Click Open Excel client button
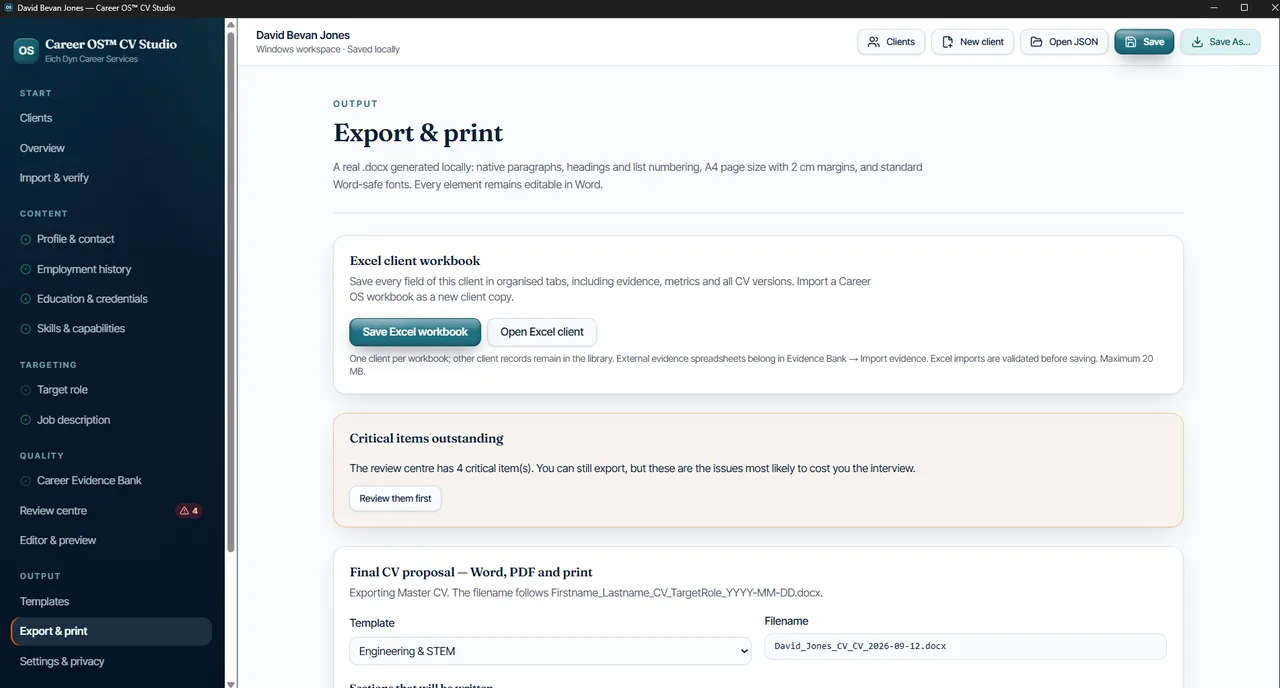The image size is (1280, 688). [542, 332]
